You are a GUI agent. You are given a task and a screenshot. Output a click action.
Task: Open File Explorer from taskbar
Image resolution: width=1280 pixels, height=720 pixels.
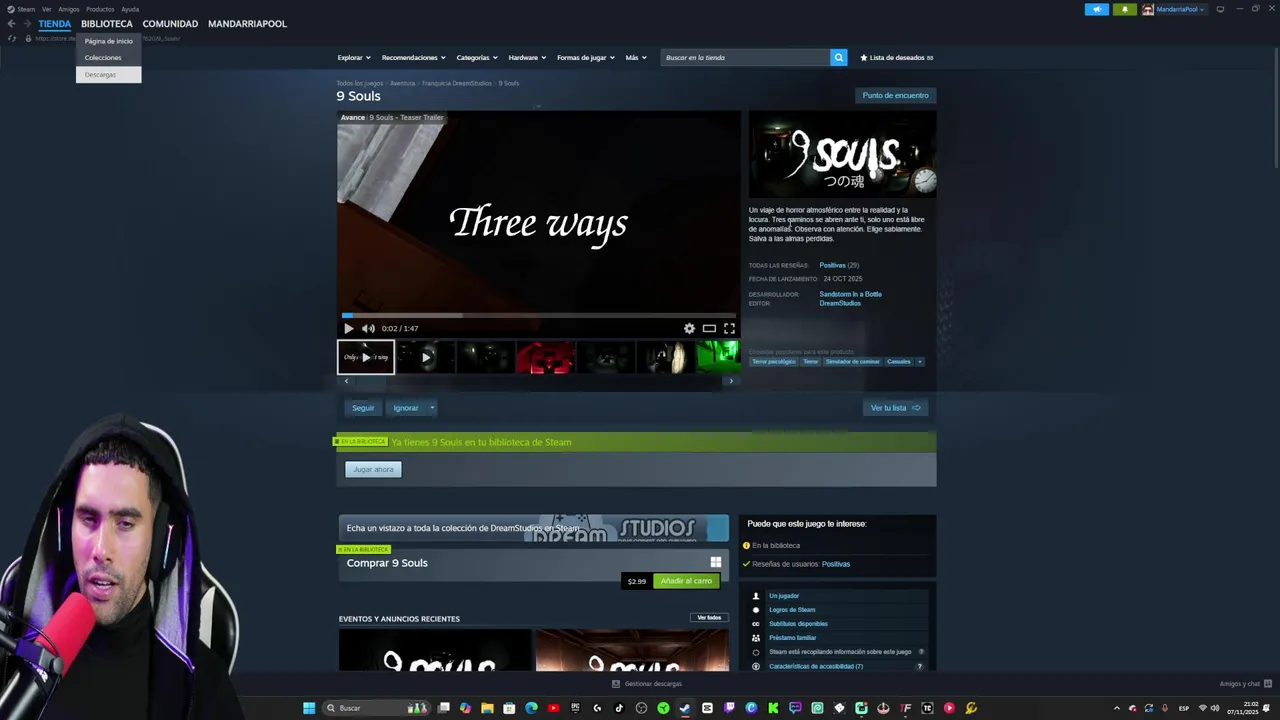[487, 708]
